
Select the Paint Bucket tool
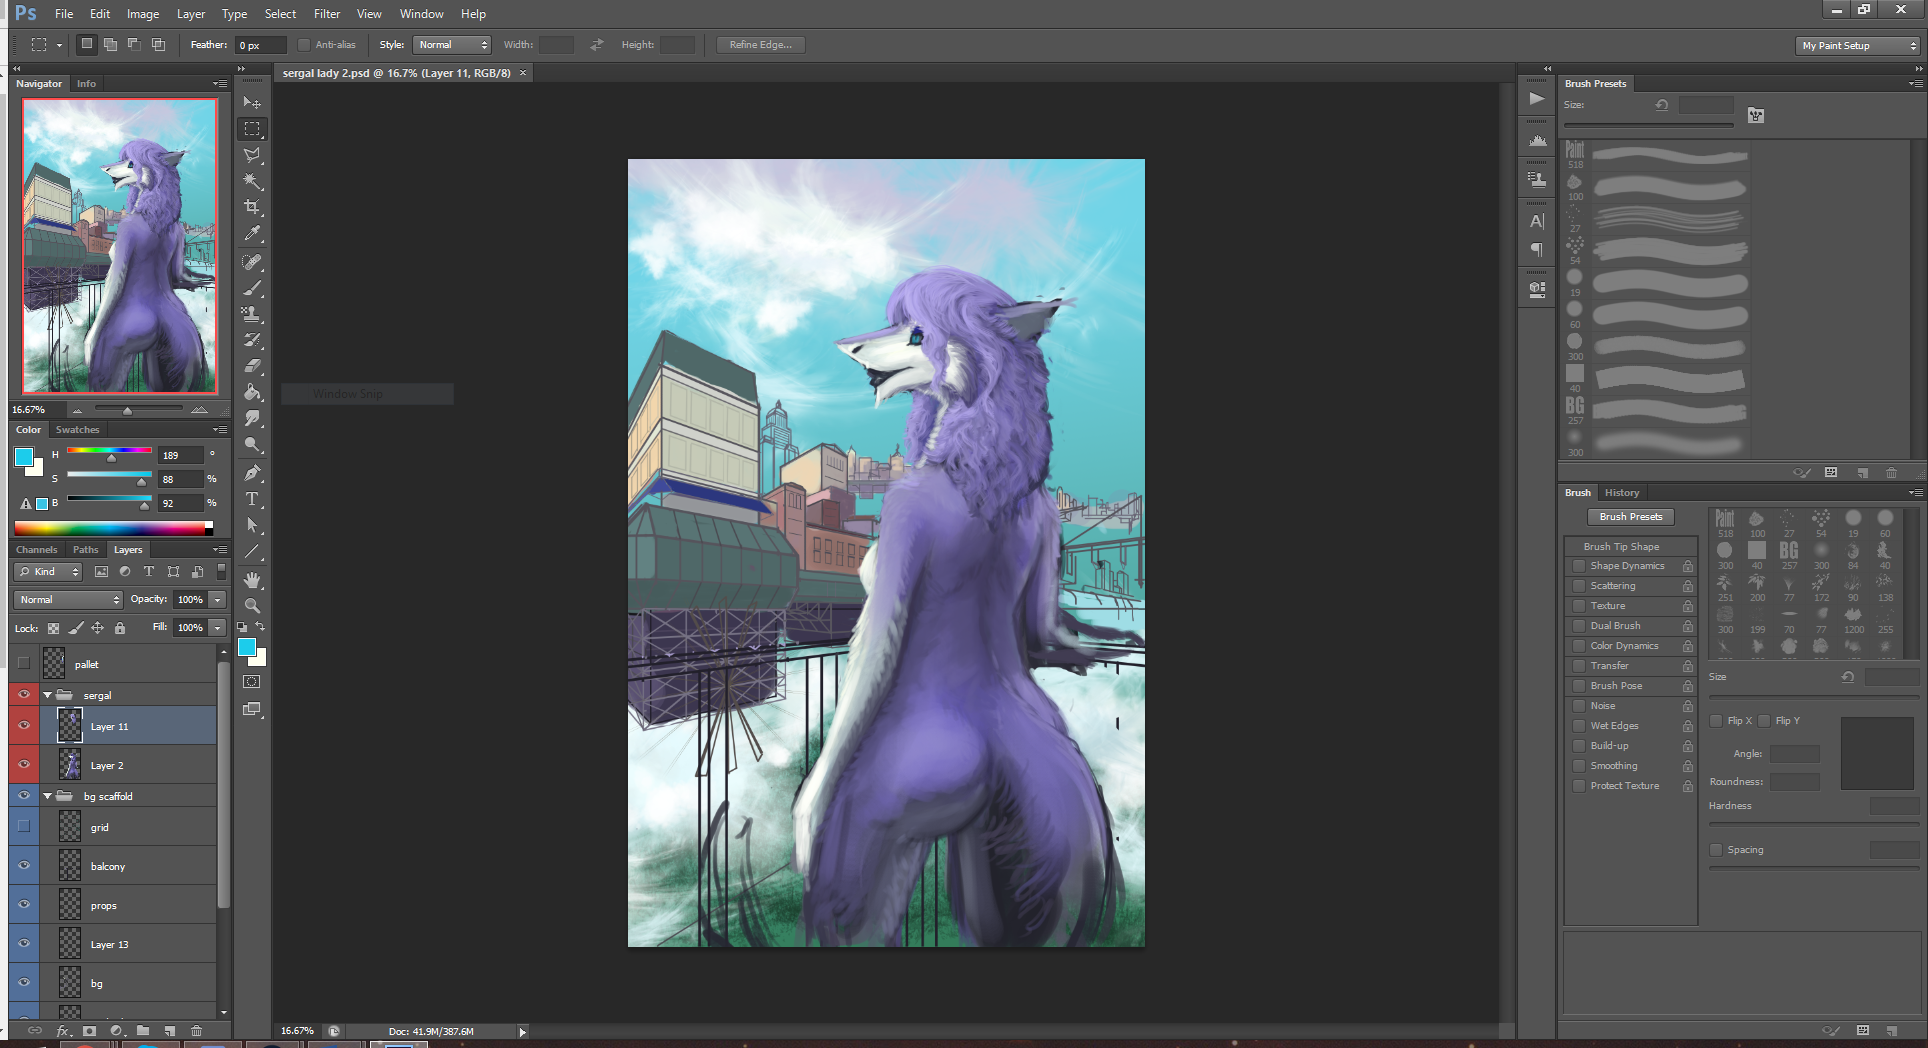click(252, 392)
